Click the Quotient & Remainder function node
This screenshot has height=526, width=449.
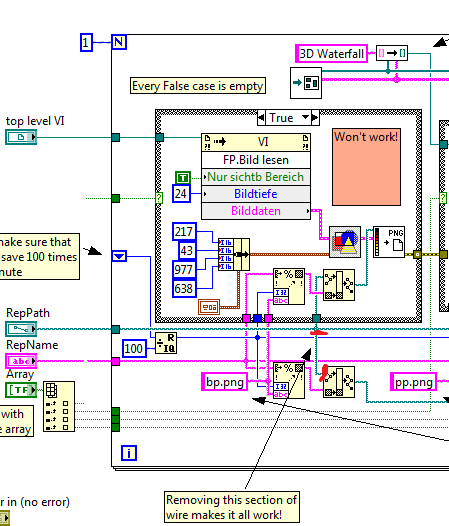166,343
